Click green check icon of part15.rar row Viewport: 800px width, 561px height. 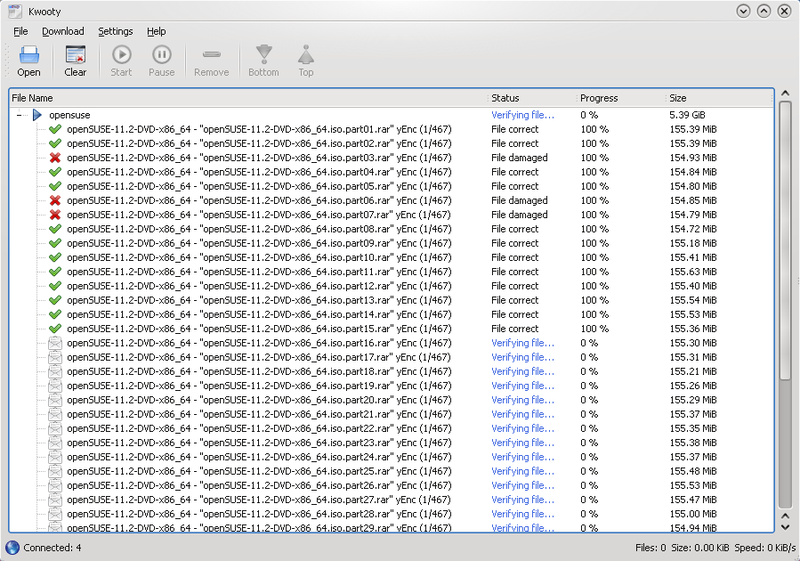pos(55,329)
